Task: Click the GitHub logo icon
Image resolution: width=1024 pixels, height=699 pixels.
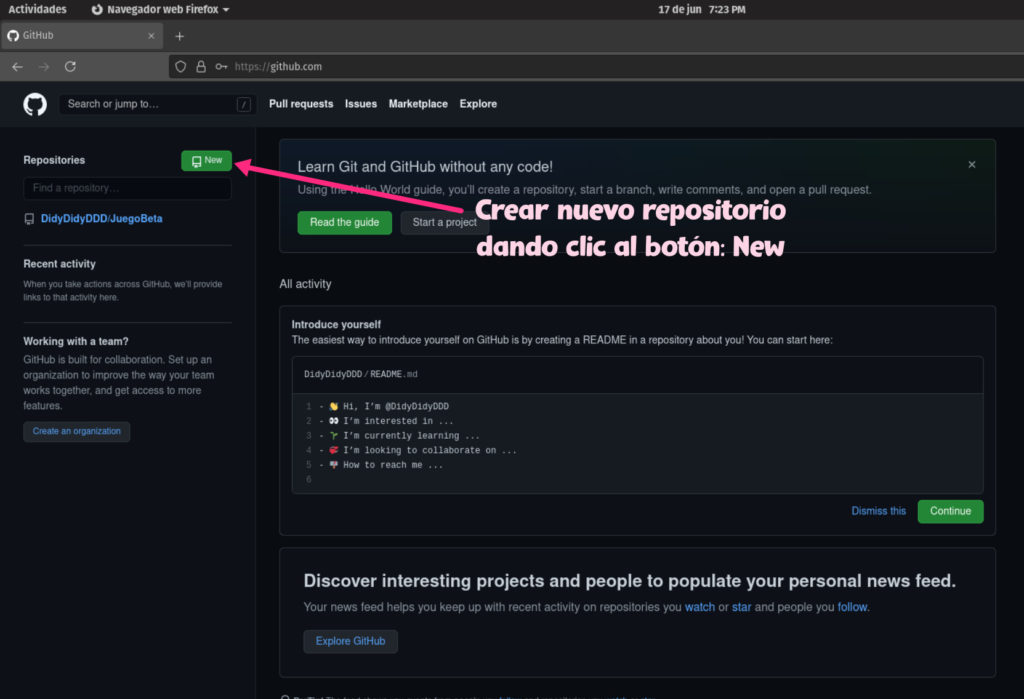Action: point(35,103)
